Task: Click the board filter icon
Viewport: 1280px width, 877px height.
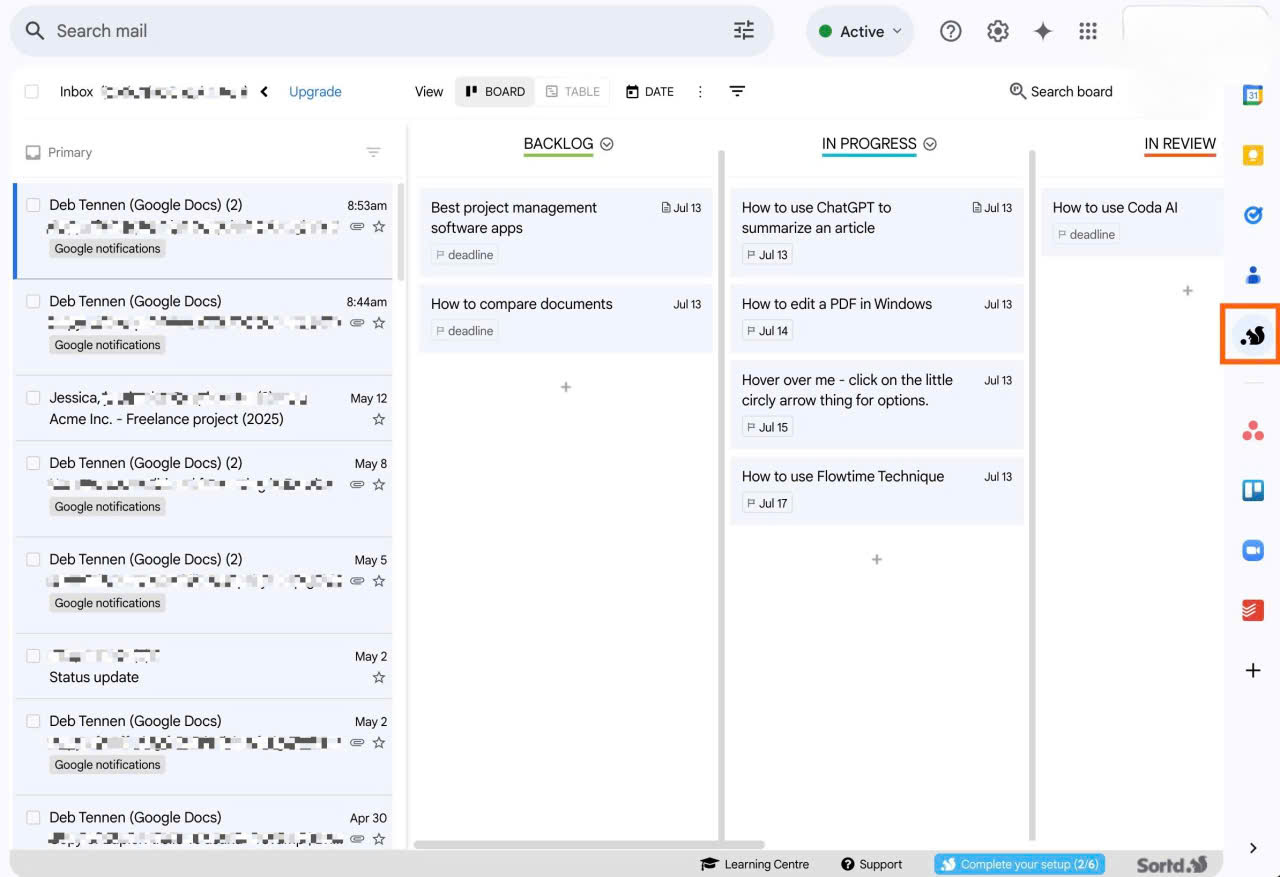Action: [737, 91]
